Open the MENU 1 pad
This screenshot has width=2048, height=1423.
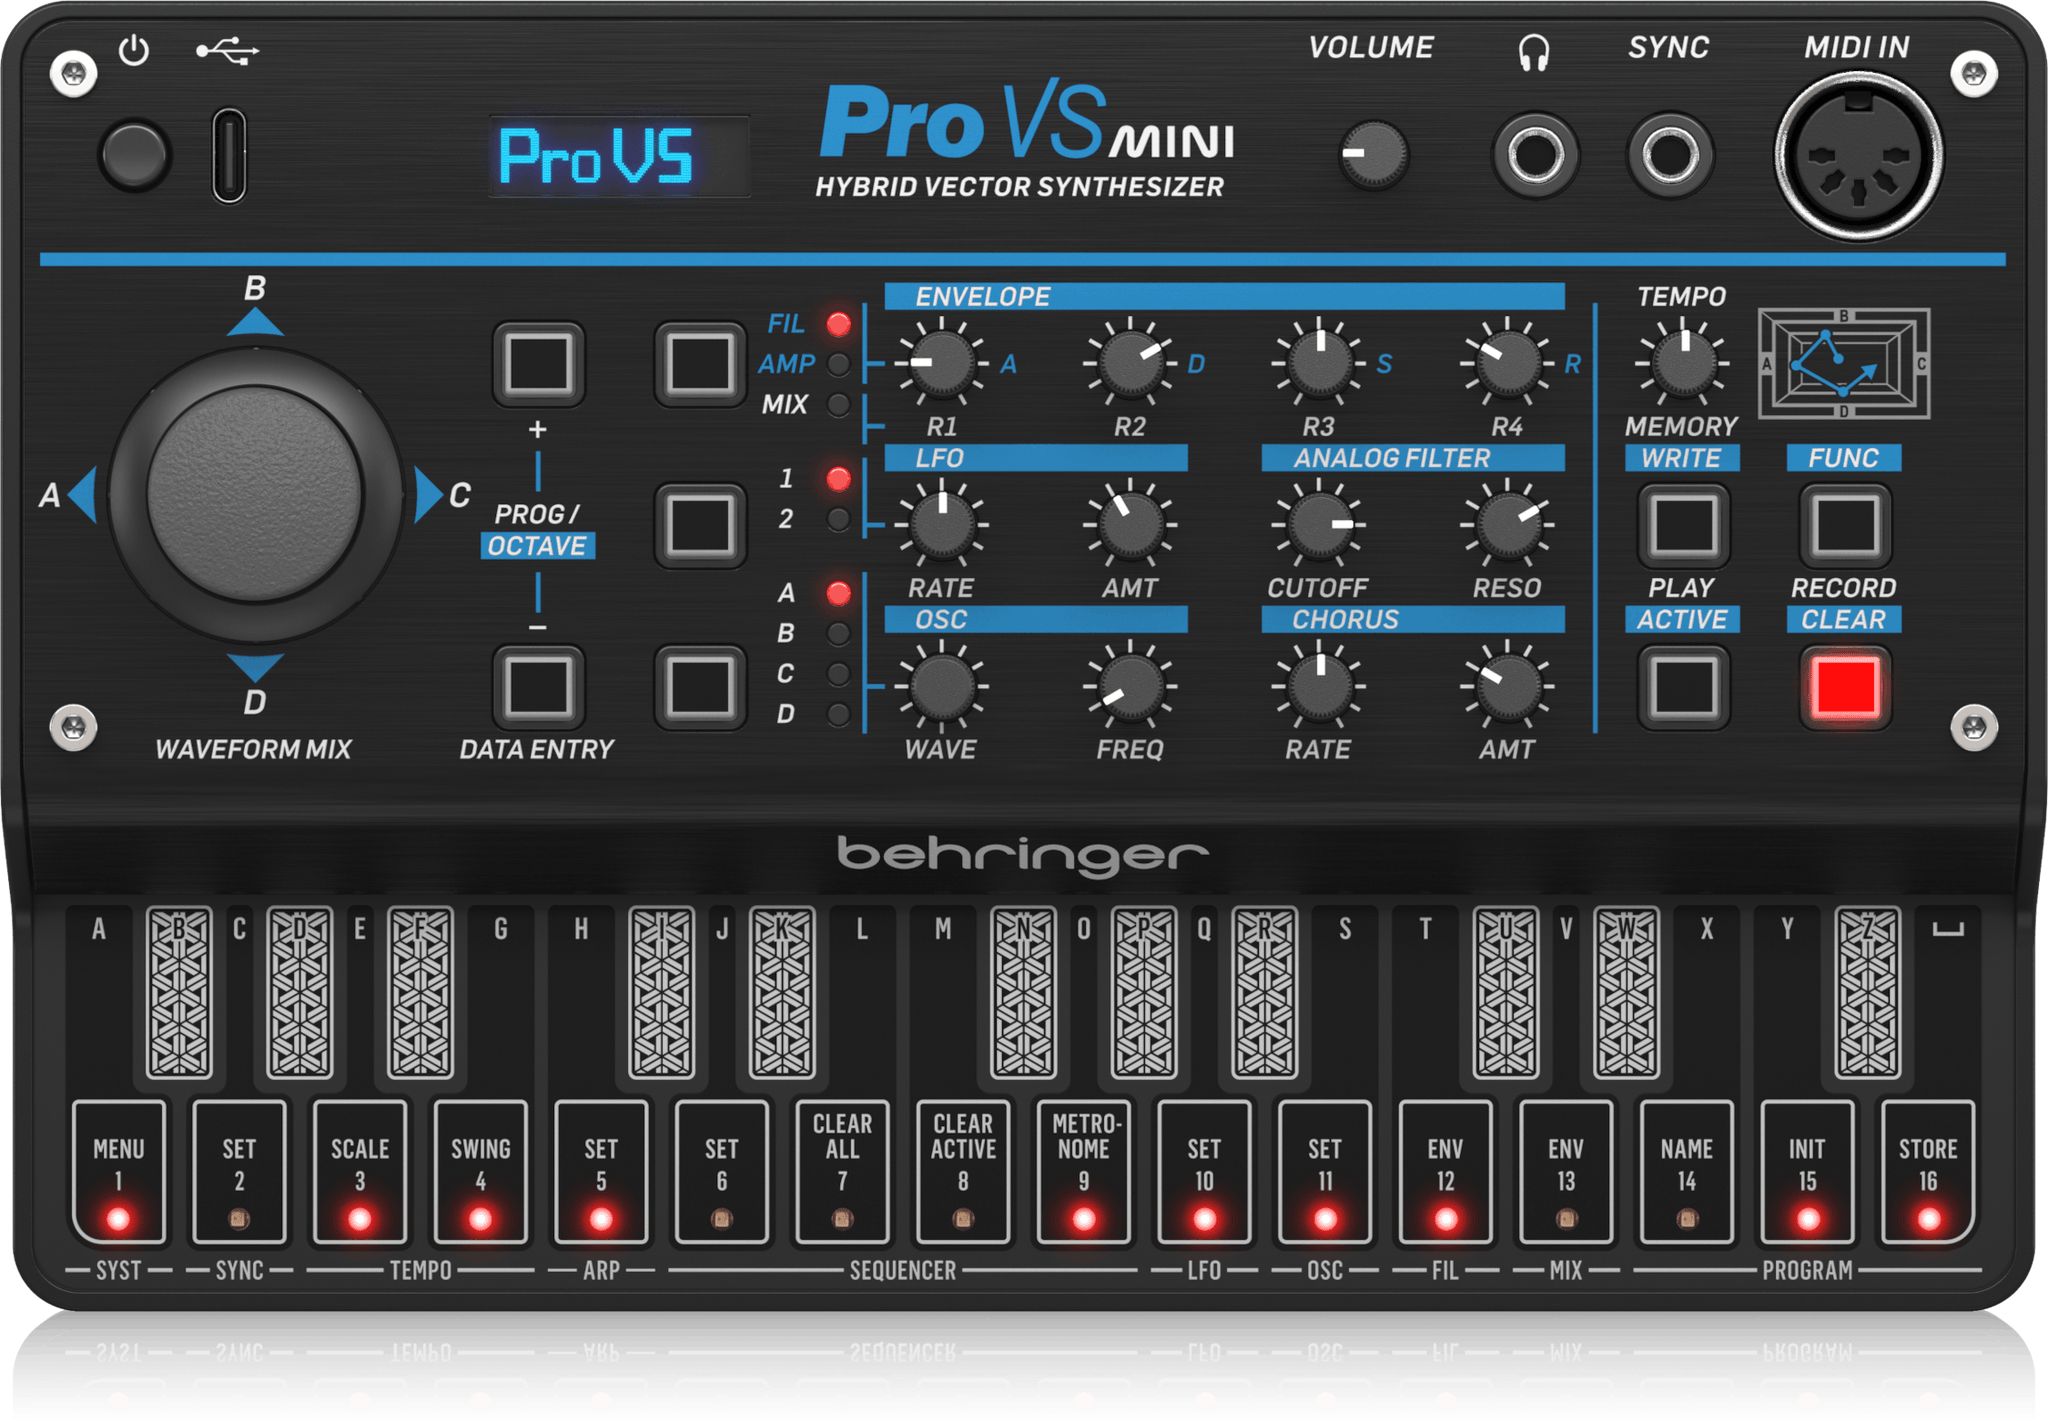point(118,1168)
